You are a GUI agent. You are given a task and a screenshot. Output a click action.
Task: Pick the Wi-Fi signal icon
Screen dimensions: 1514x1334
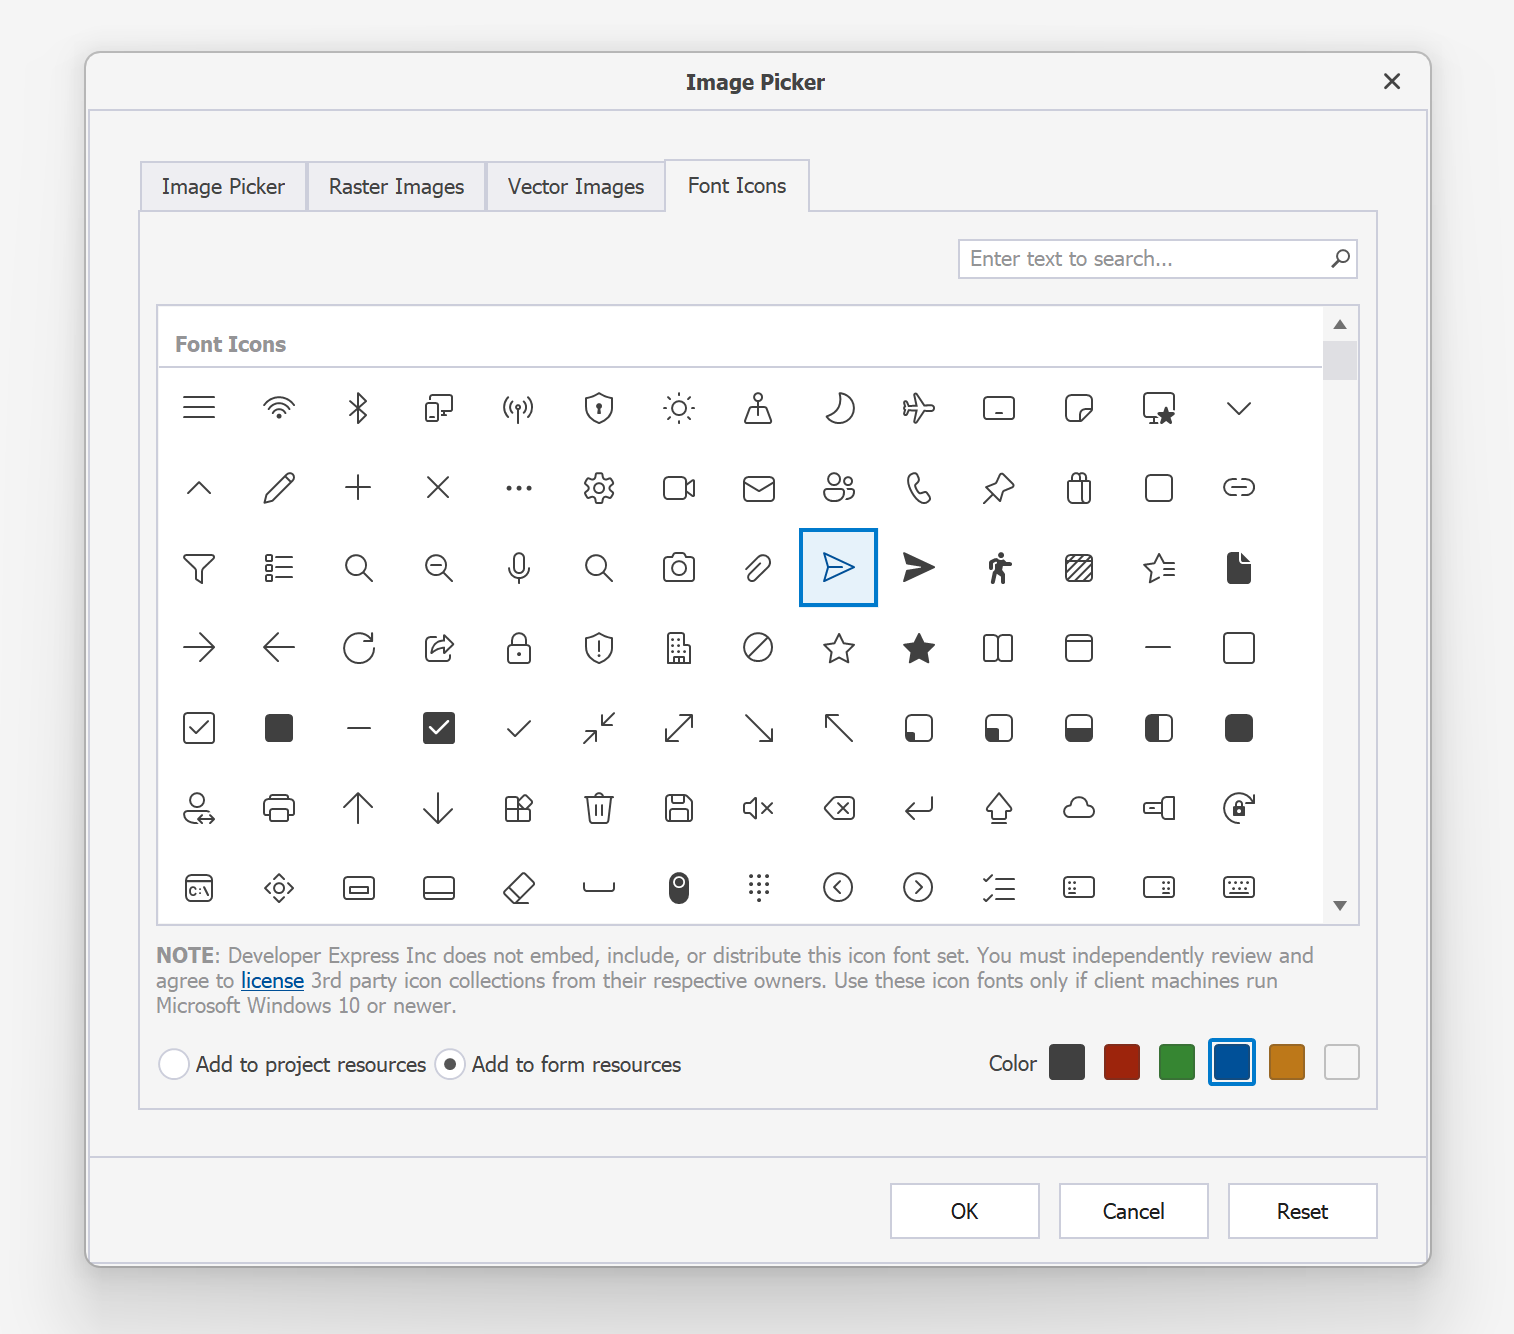click(279, 408)
